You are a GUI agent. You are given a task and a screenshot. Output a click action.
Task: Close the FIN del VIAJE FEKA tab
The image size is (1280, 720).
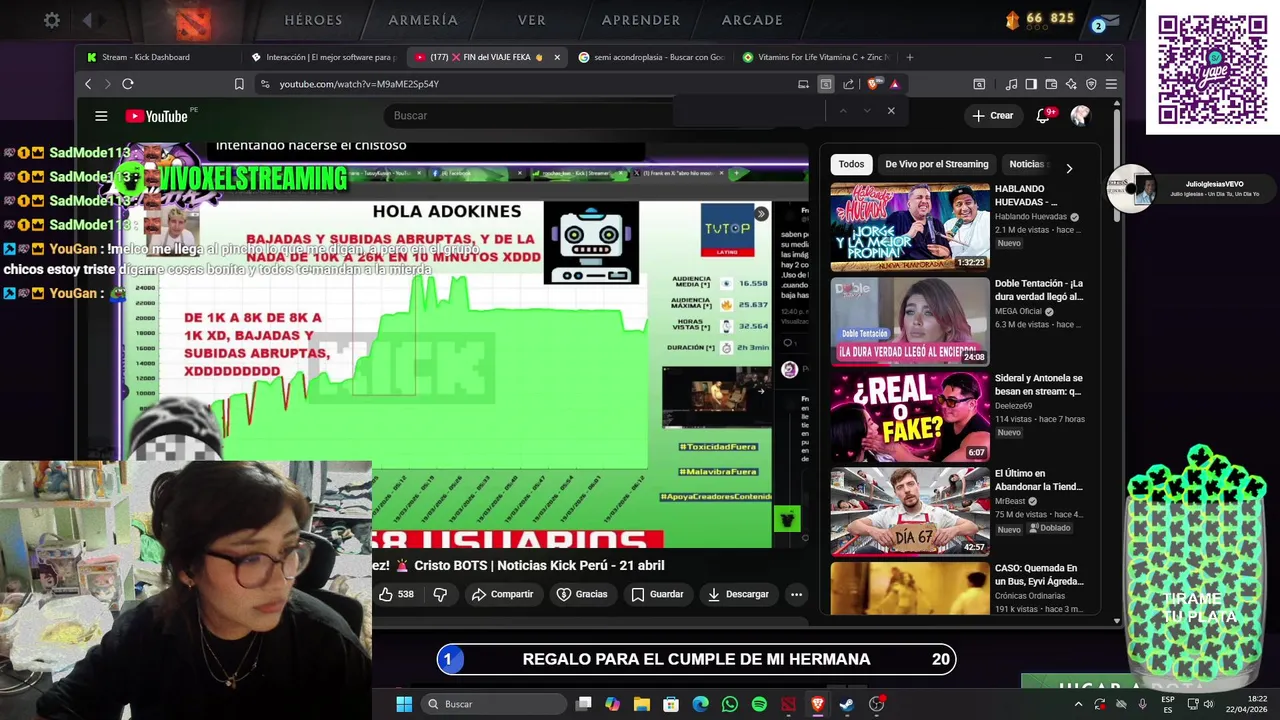(x=557, y=57)
